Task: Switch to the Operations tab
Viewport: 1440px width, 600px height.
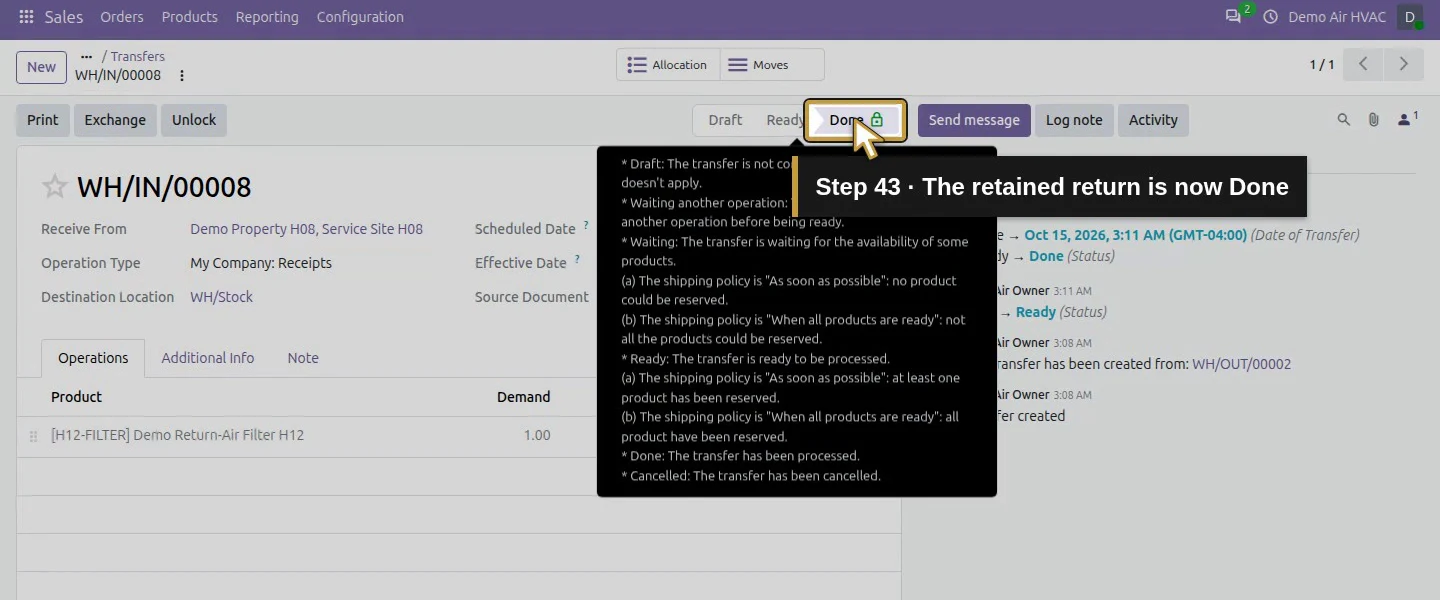Action: pyautogui.click(x=93, y=358)
